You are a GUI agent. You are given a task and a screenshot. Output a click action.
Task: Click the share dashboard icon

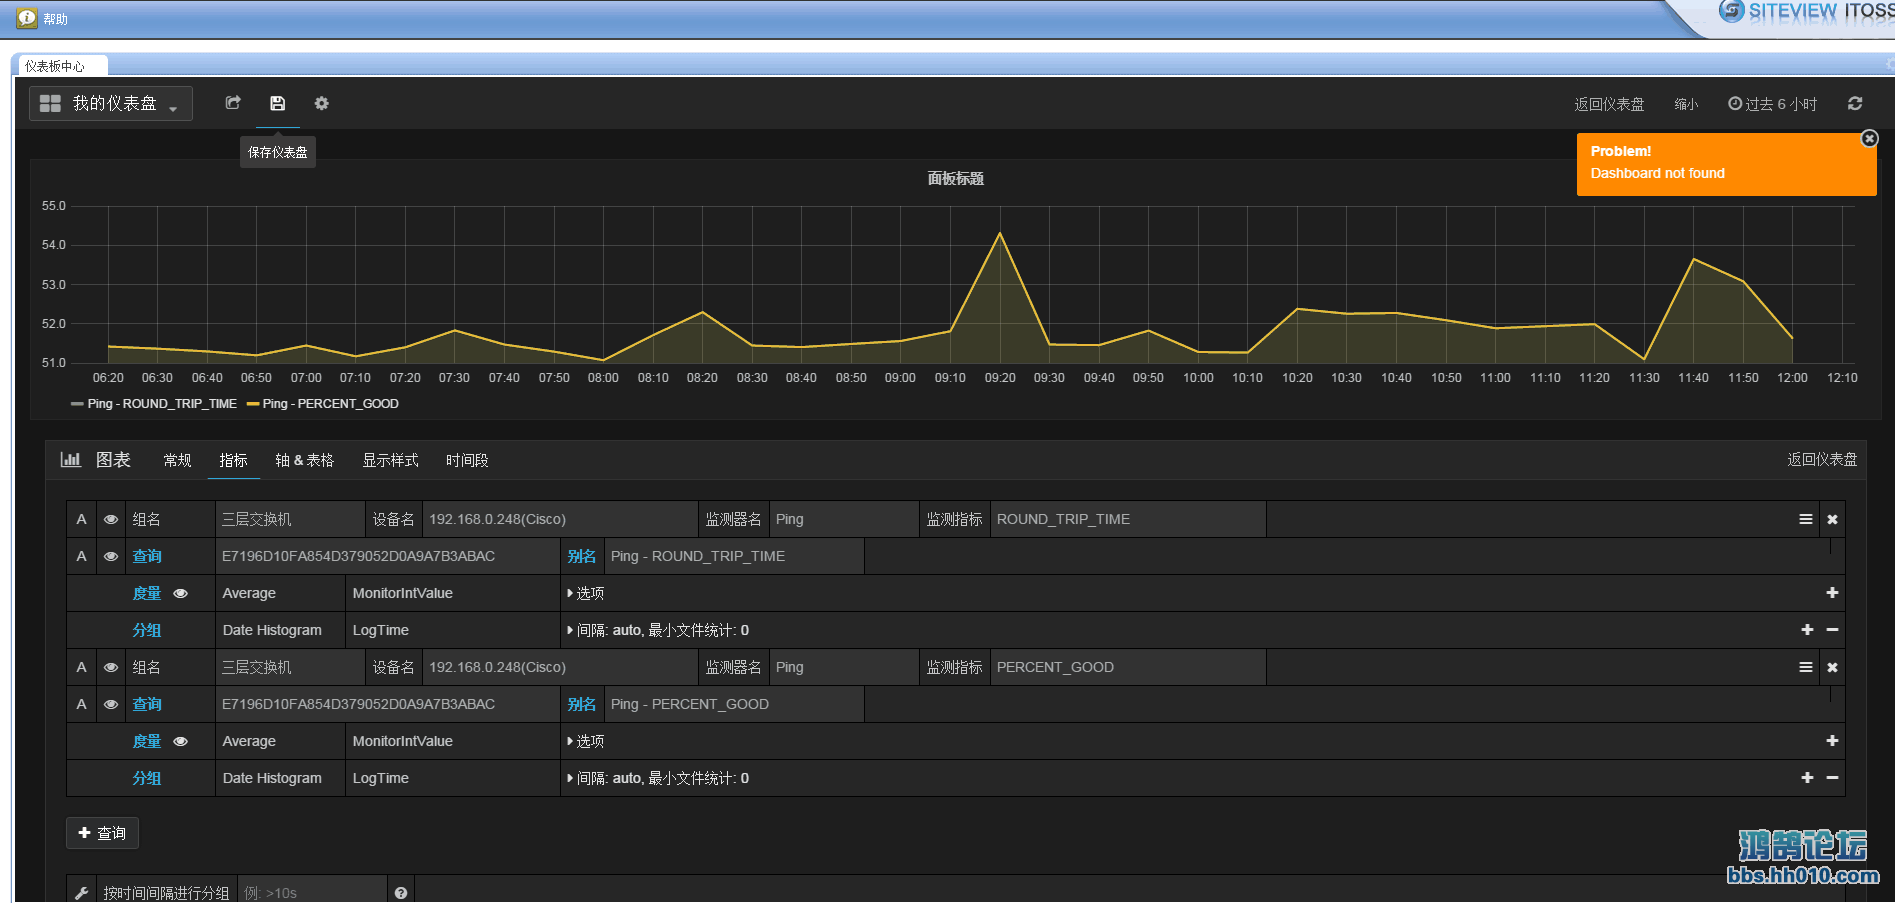[x=233, y=103]
